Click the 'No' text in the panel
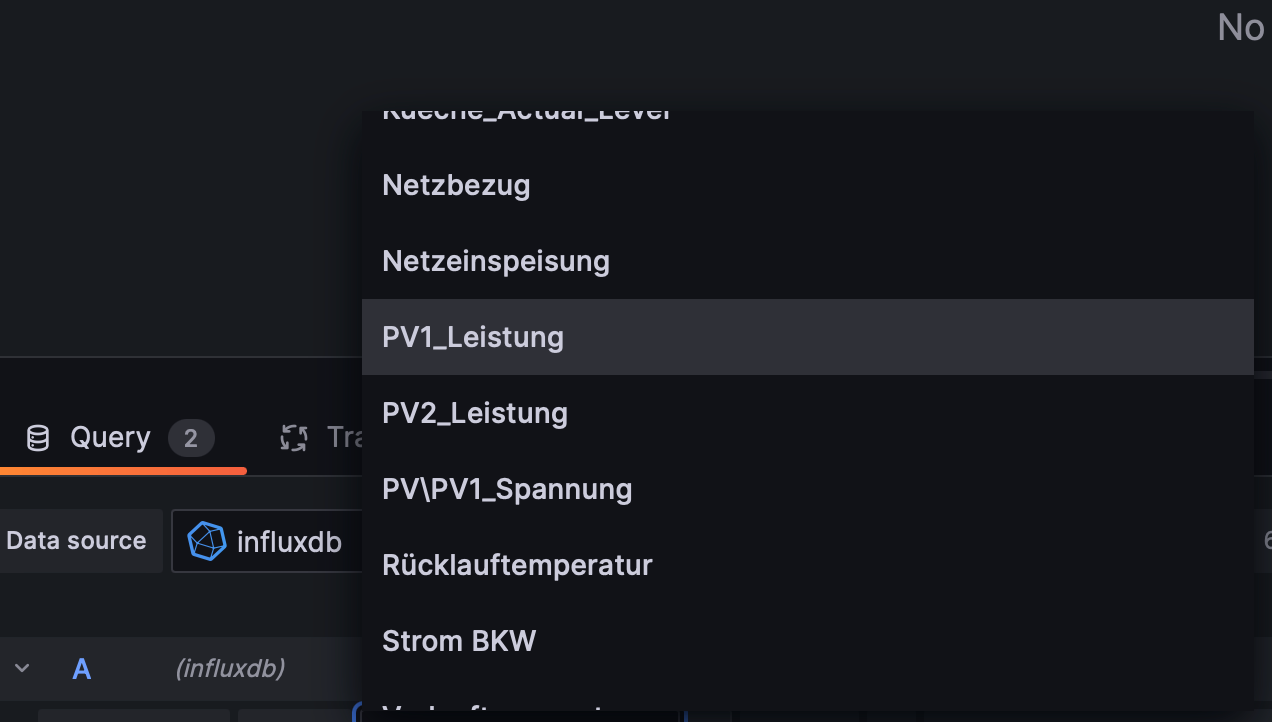 point(1241,28)
